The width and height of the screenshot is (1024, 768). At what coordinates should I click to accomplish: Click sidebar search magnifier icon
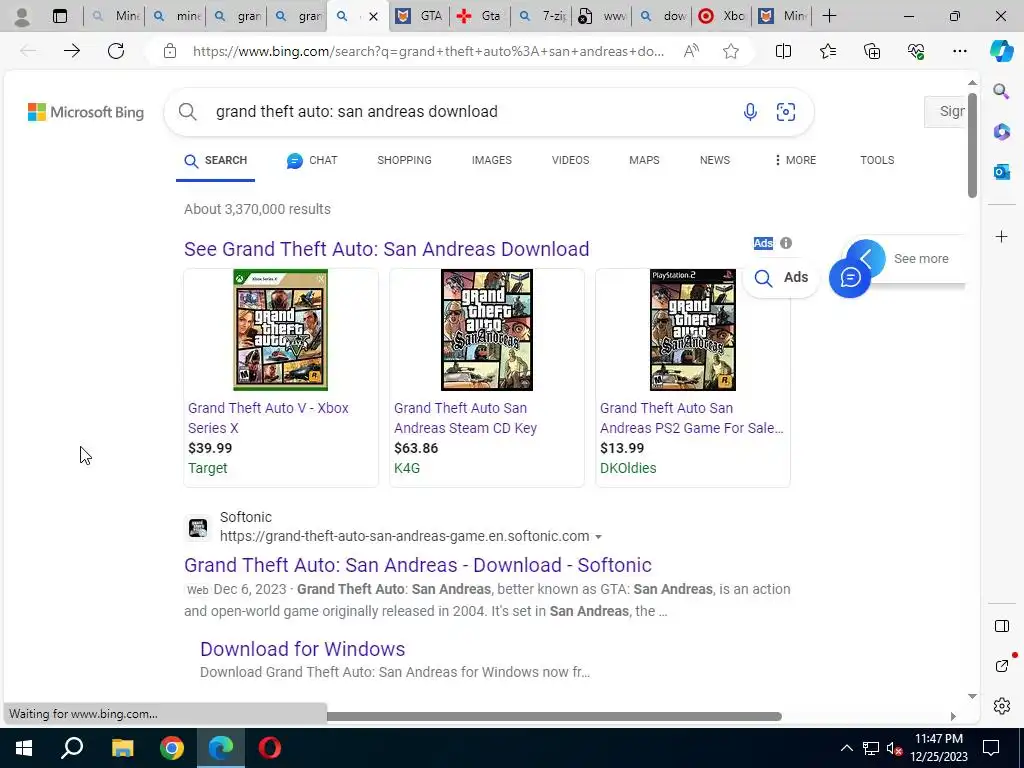click(1001, 91)
